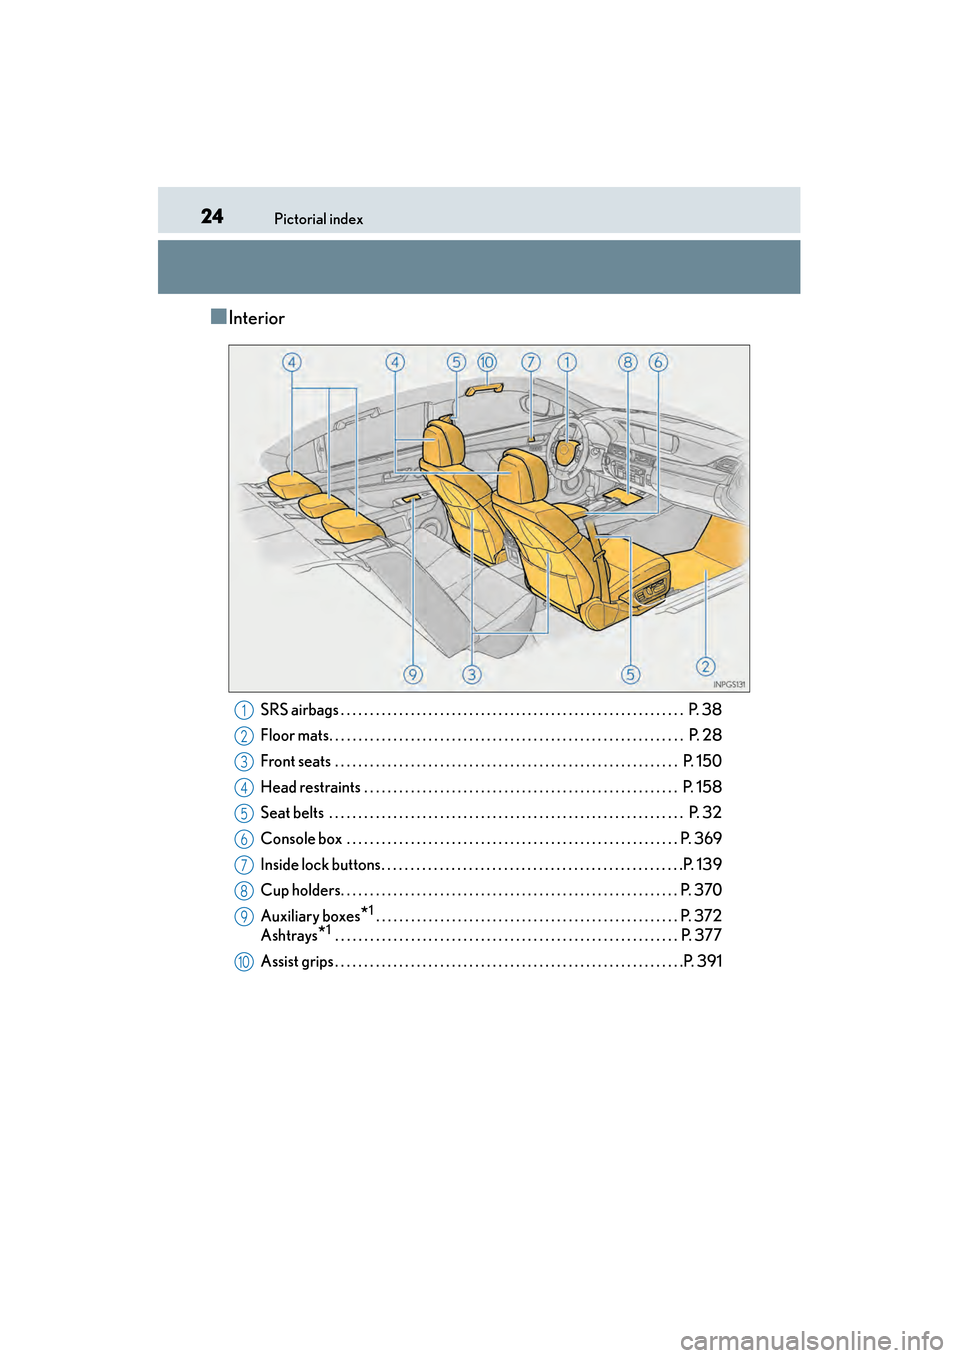Click the circled 8 beside Cup holders

click(x=244, y=891)
